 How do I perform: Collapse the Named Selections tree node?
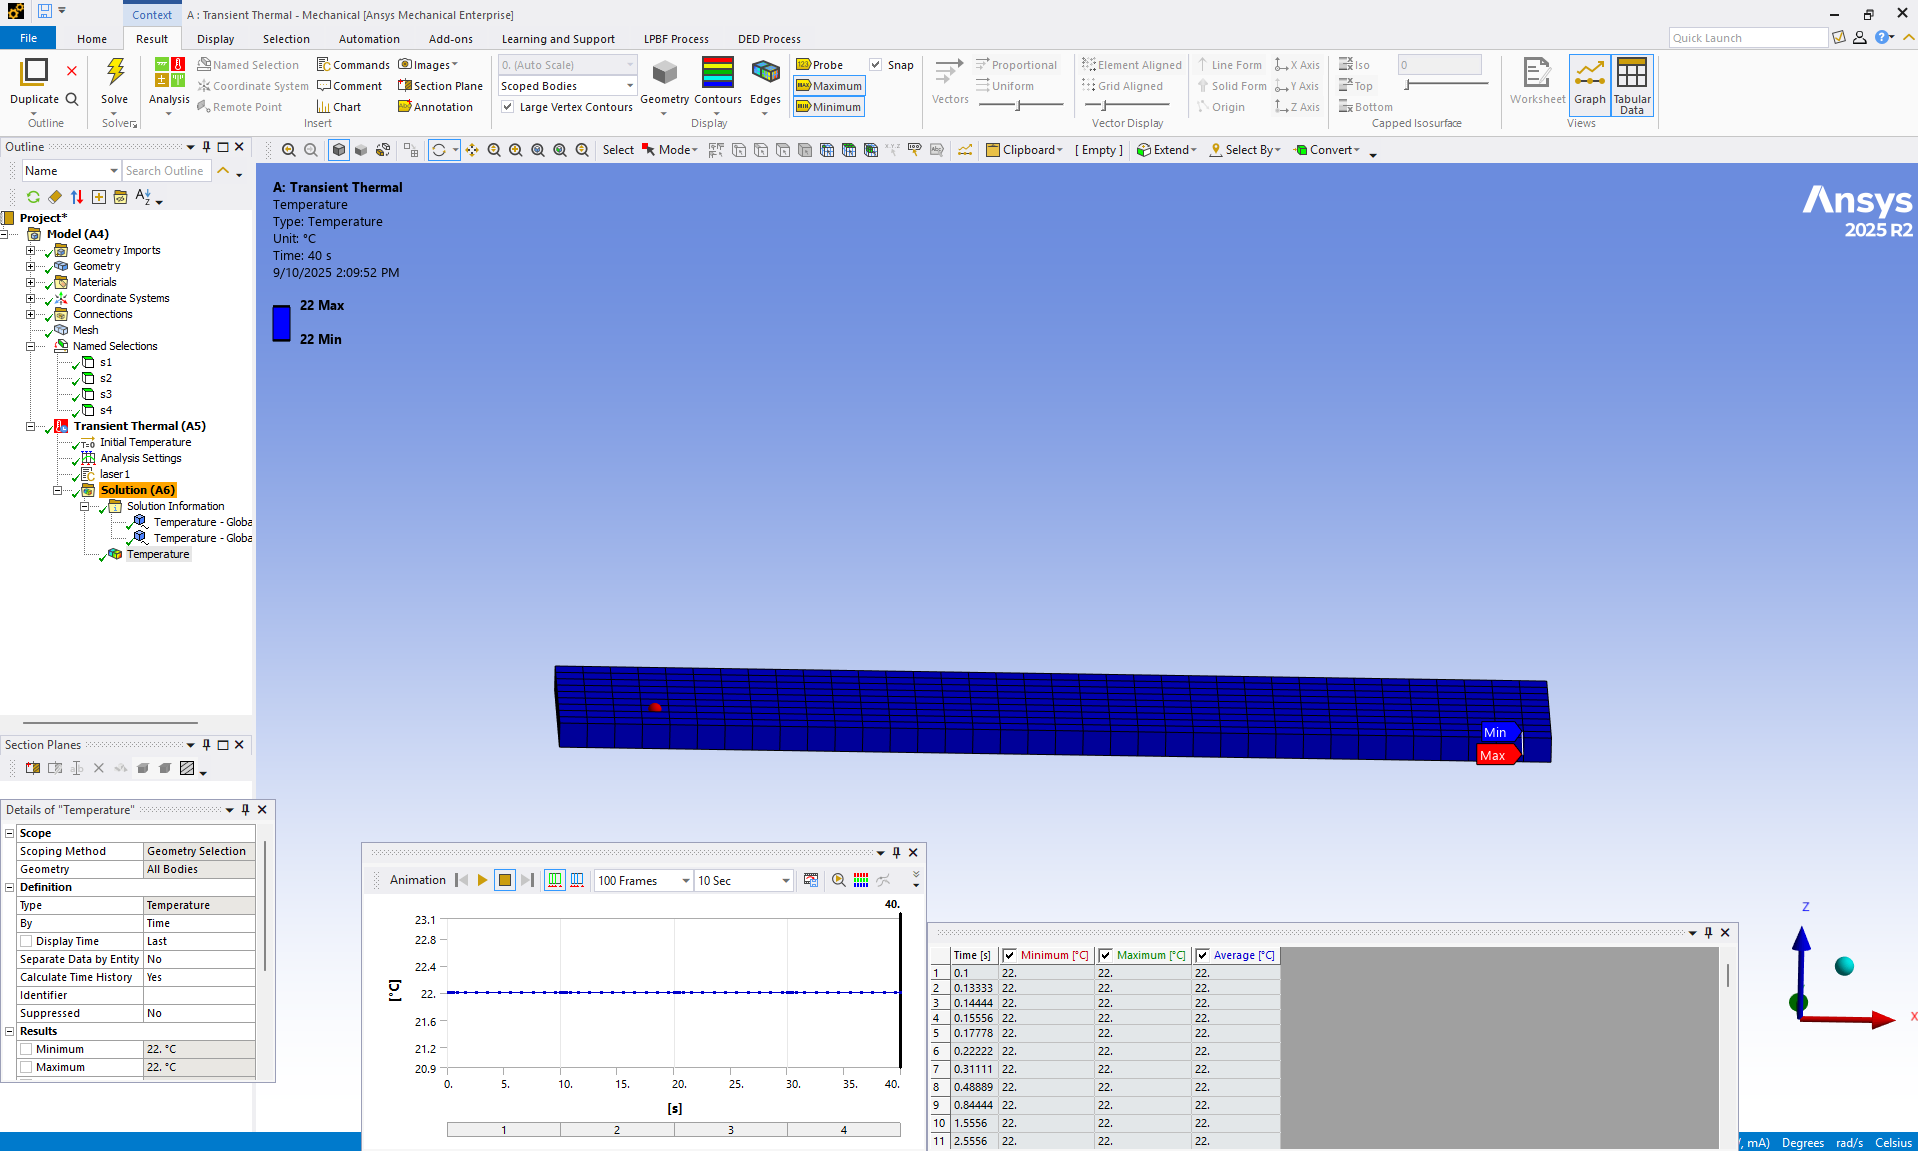[31, 346]
